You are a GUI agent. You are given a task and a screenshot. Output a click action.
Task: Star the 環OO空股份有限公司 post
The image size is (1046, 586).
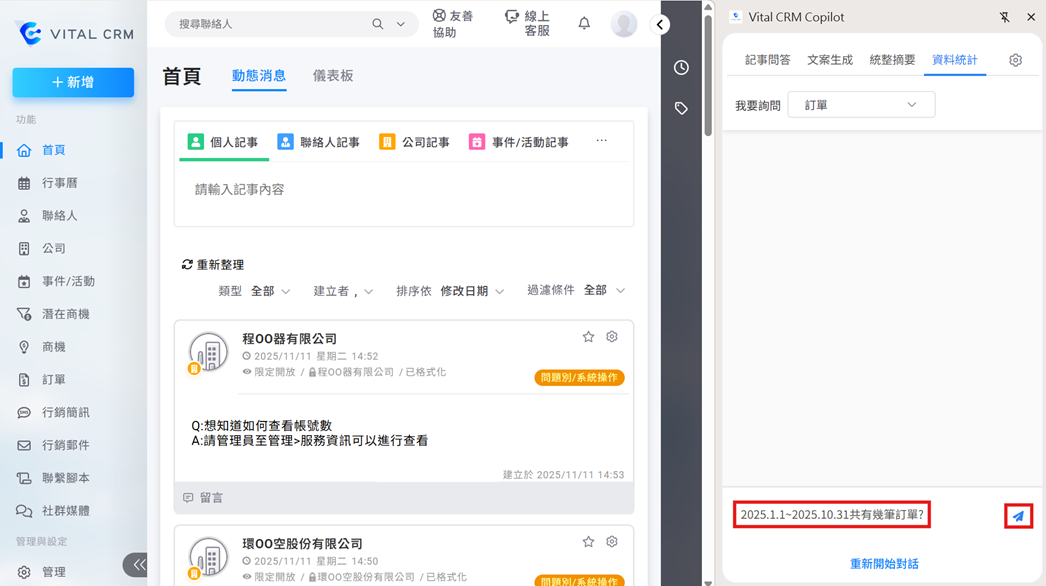[588, 542]
